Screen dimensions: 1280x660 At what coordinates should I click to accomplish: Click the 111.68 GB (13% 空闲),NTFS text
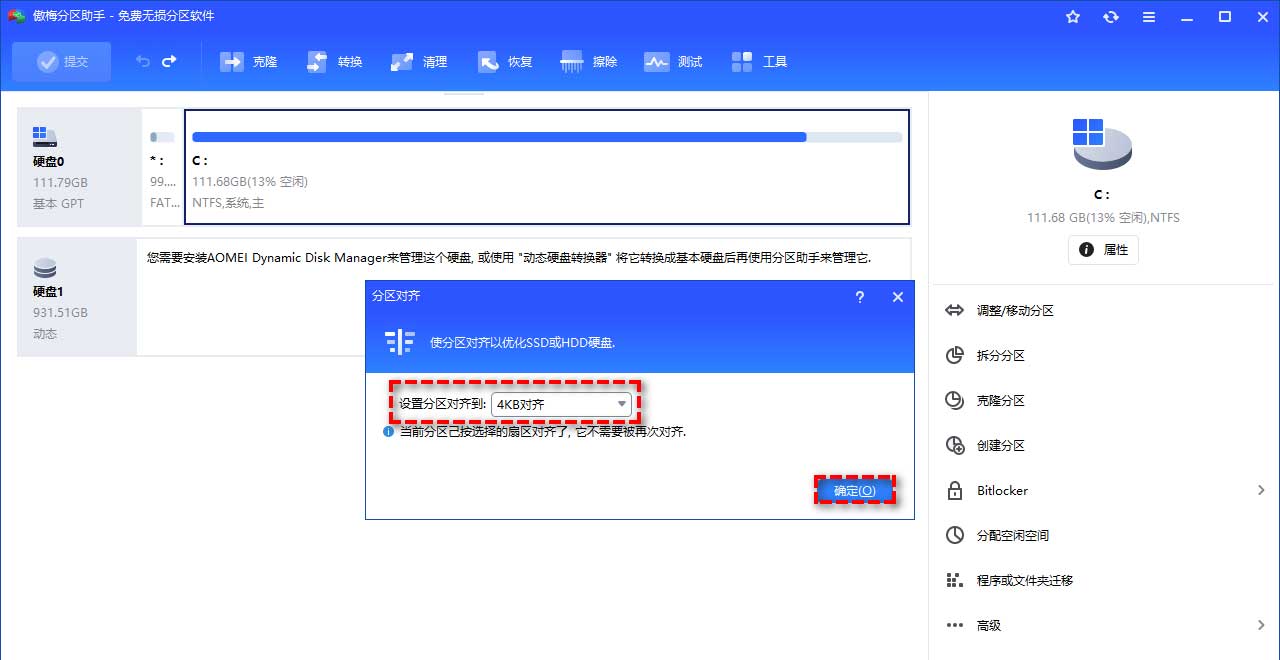[1102, 218]
